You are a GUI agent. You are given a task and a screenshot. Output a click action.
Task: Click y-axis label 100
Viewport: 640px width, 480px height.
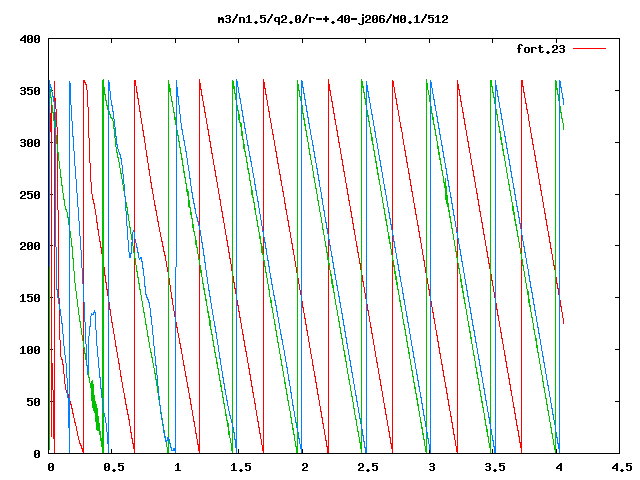click(30, 350)
